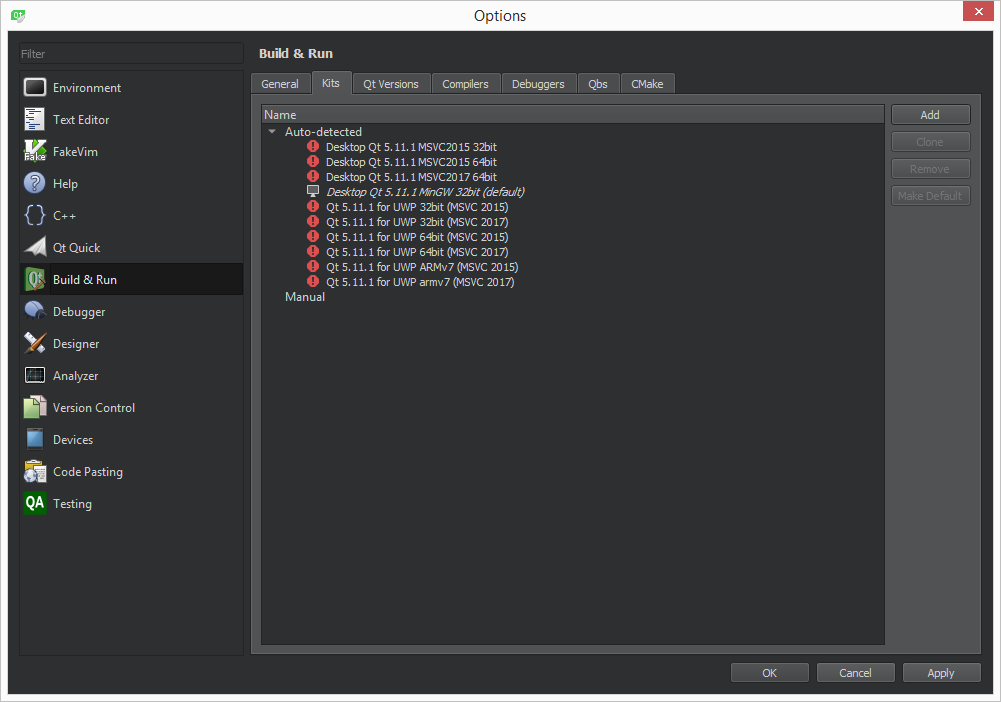
Task: Click the Cancel button
Action: (x=855, y=673)
